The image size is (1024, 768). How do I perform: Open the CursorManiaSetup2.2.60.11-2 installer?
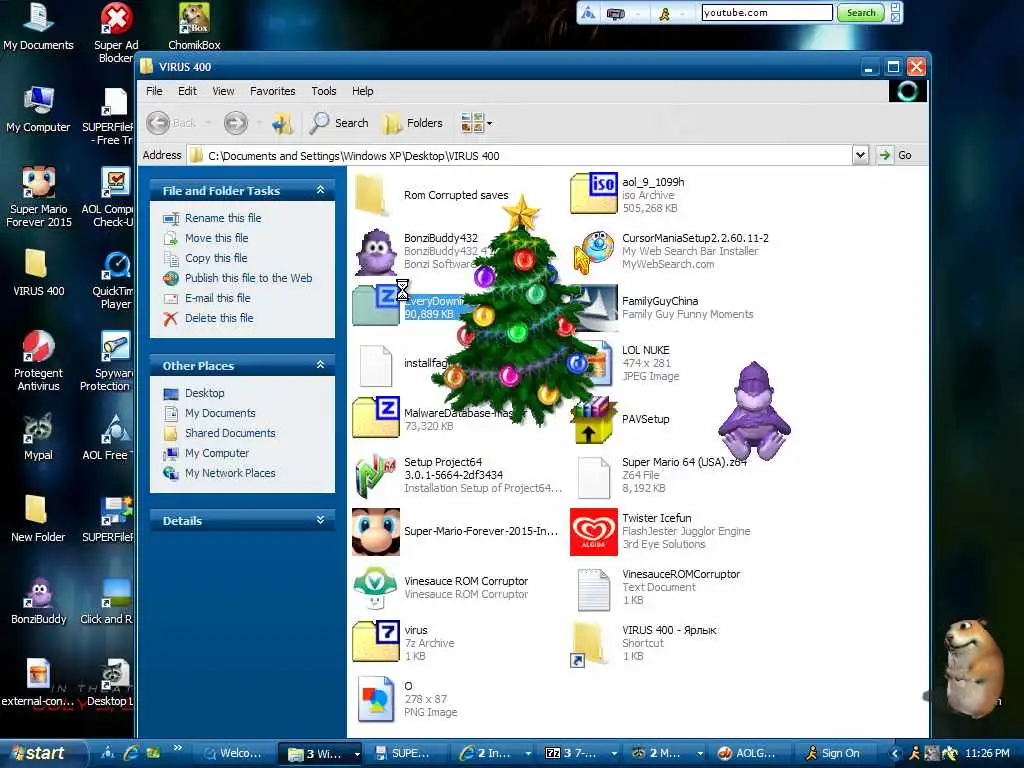pyautogui.click(x=669, y=251)
